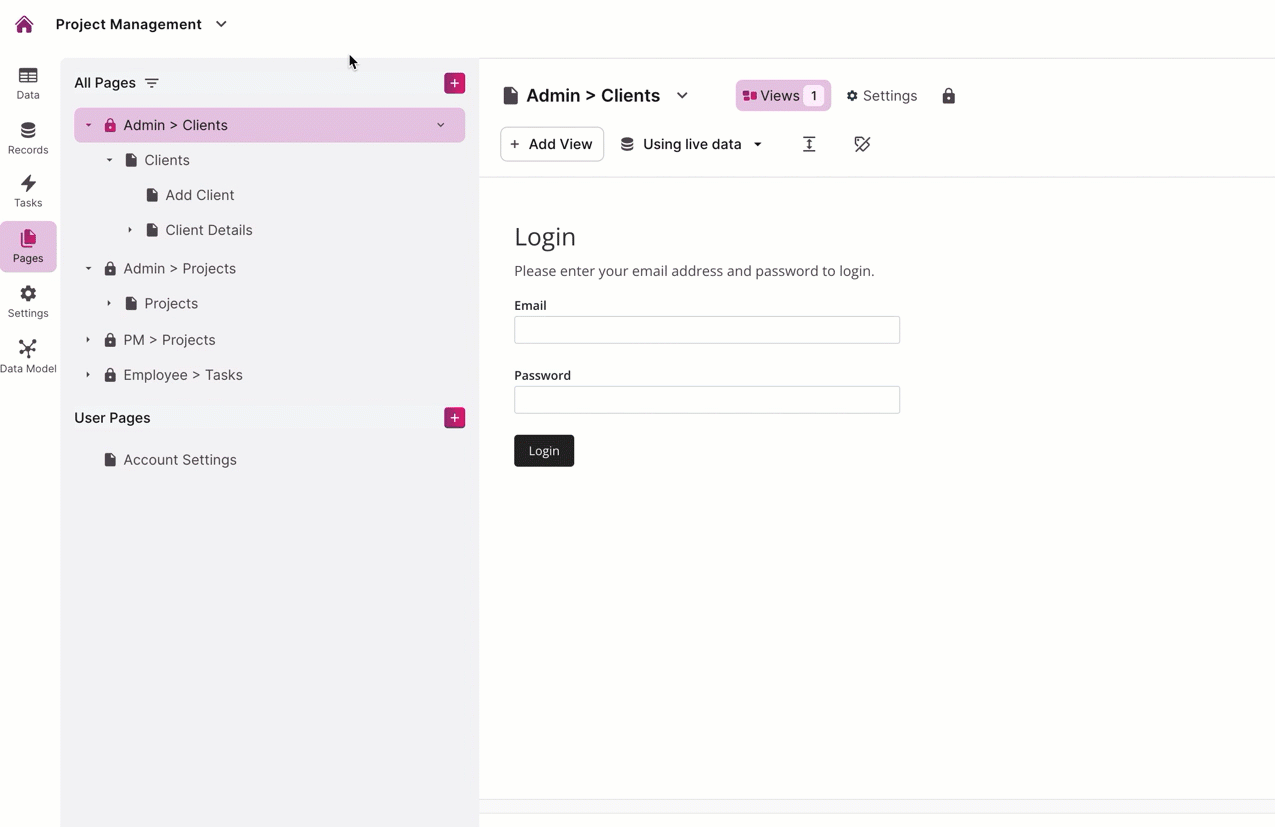Click the filter icon beside All Pages
Image resolution: width=1275 pixels, height=827 pixels.
[x=152, y=83]
